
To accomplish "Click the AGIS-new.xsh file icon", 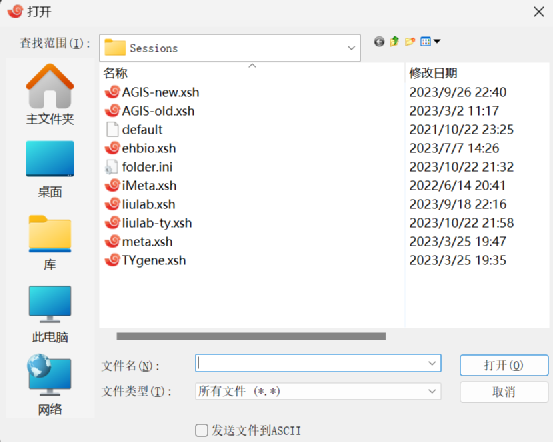I will coord(113,92).
